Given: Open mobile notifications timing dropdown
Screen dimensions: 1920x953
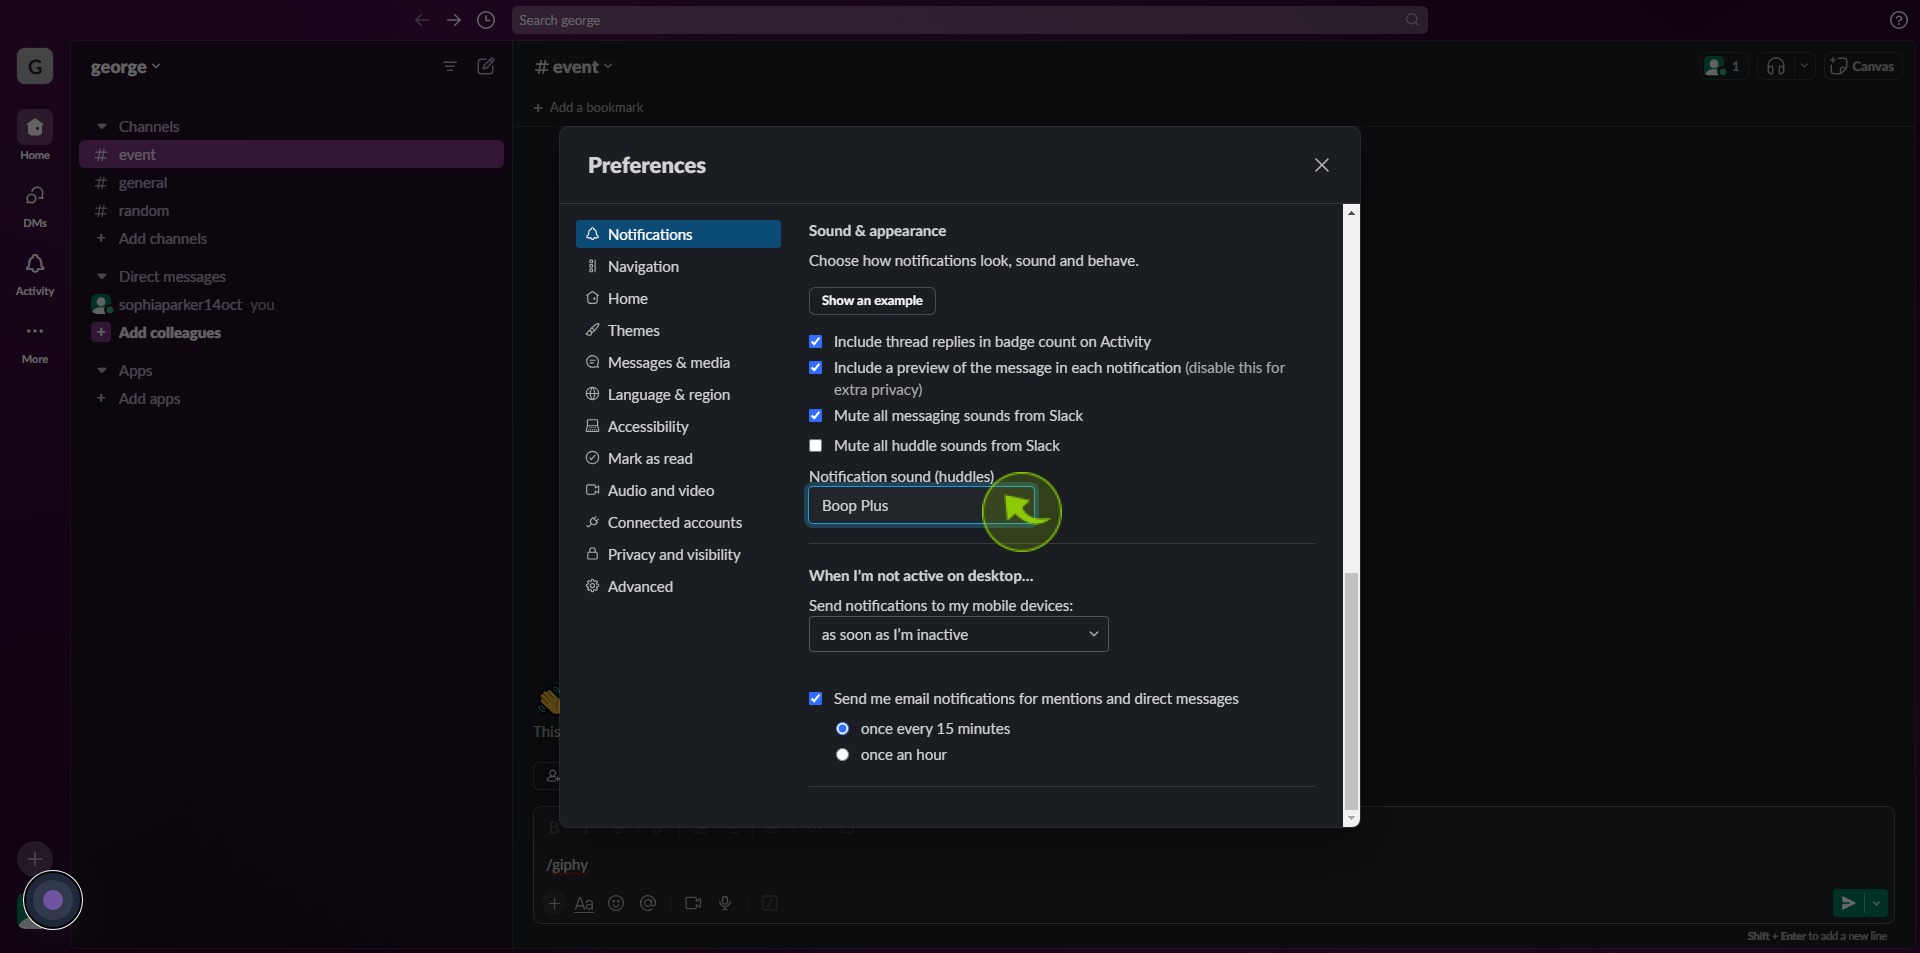Looking at the screenshot, I should (x=958, y=635).
